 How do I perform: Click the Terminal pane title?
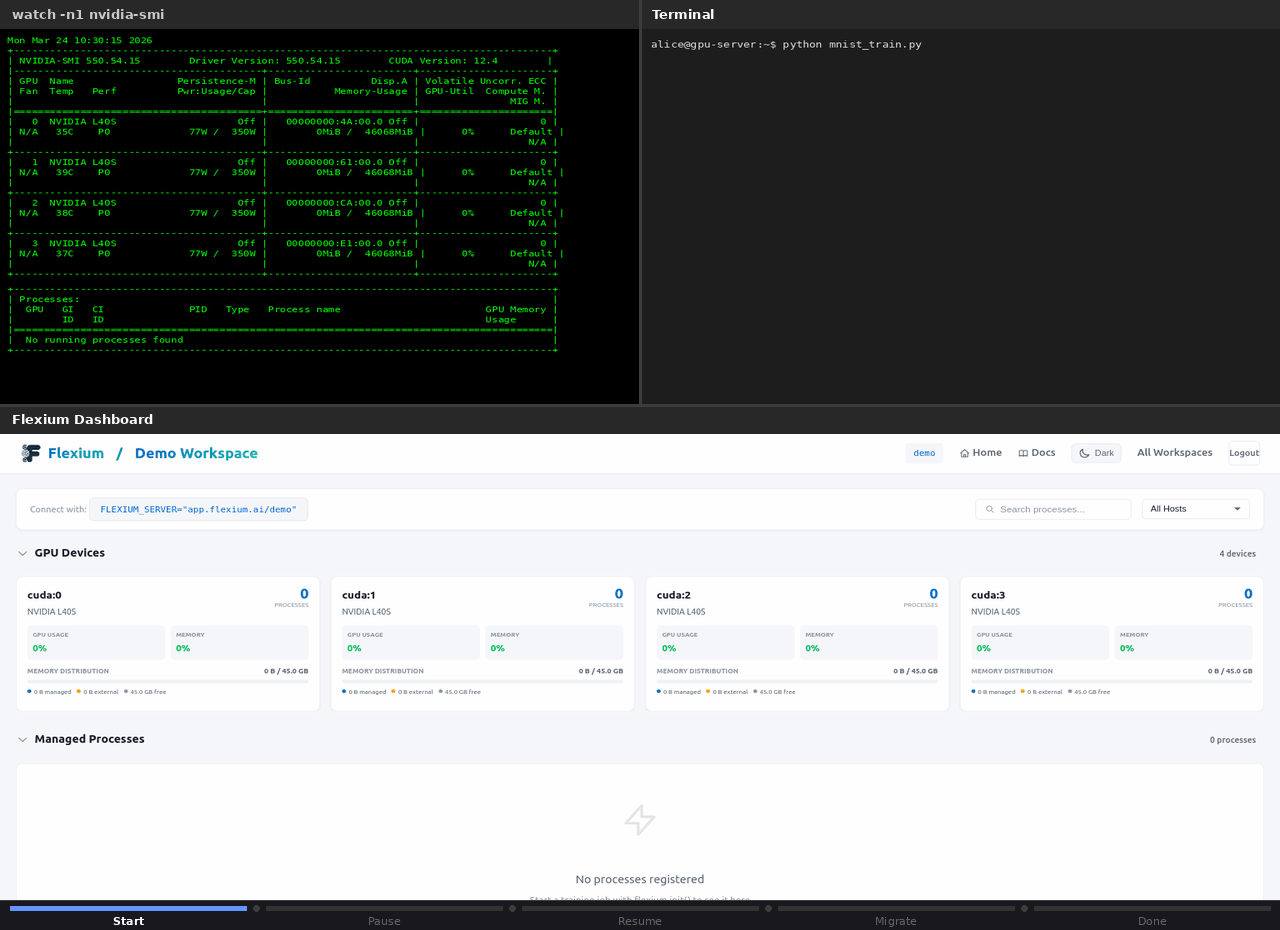(x=683, y=14)
